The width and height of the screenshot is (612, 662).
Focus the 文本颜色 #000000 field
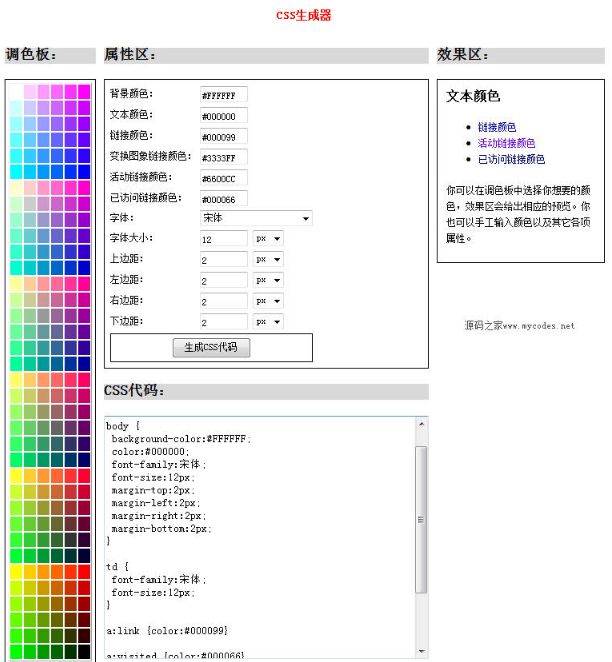click(x=223, y=116)
